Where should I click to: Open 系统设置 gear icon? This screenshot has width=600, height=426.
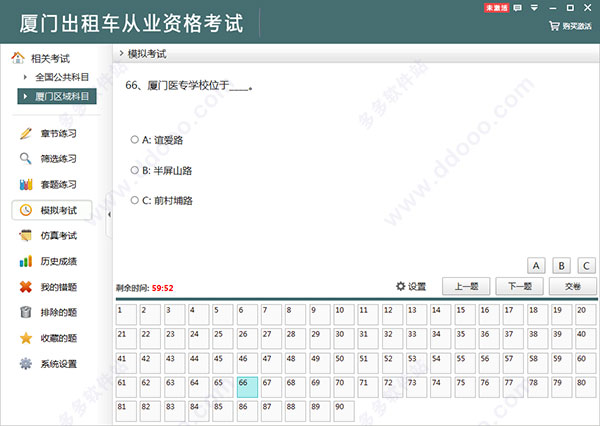tap(26, 364)
